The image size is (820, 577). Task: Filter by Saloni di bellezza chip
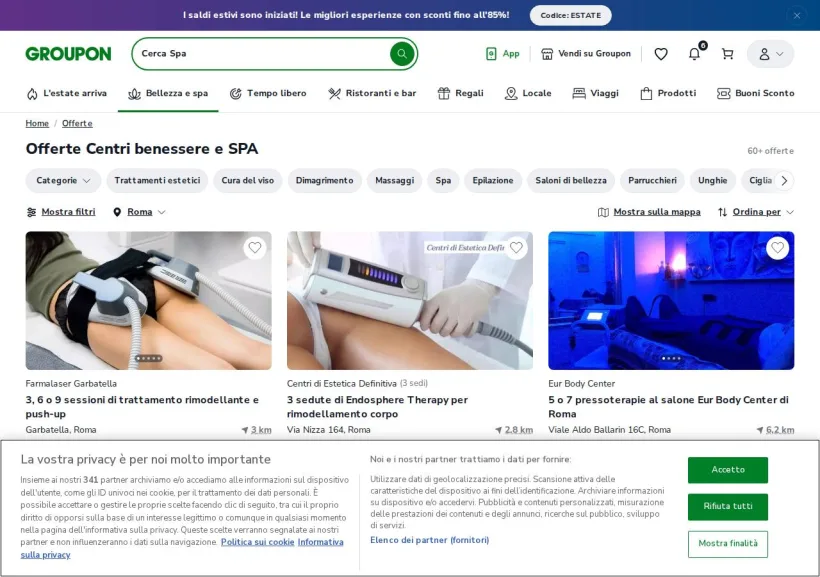571,180
